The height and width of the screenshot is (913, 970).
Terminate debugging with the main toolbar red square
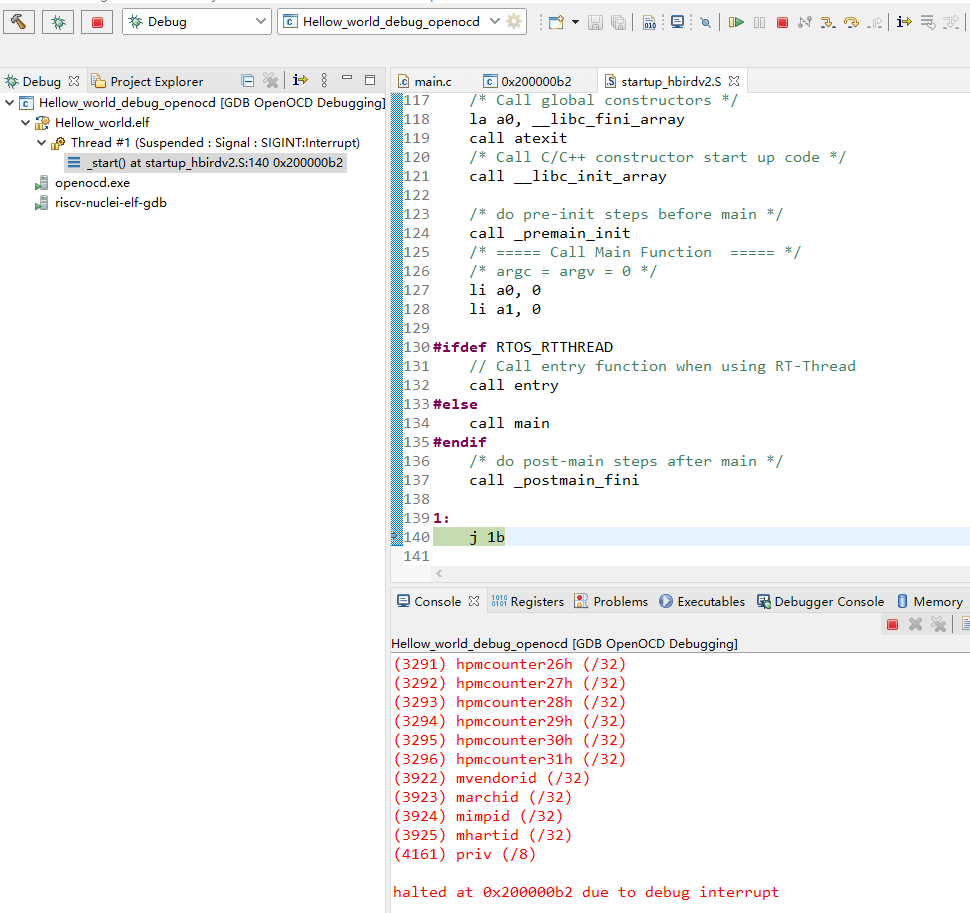pos(783,22)
